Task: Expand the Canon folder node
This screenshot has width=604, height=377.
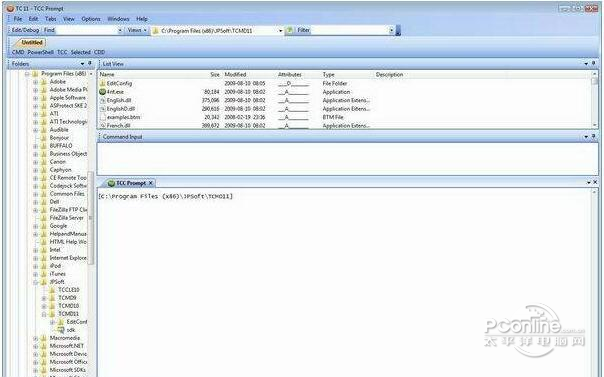Action: pos(35,162)
